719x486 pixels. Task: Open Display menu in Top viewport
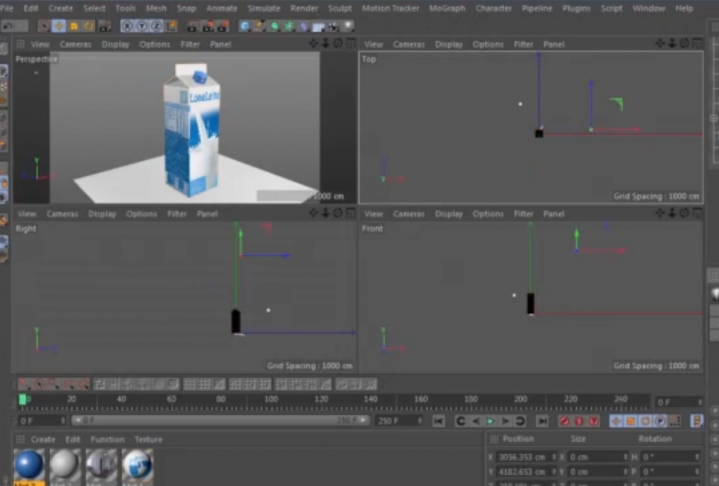coord(448,44)
